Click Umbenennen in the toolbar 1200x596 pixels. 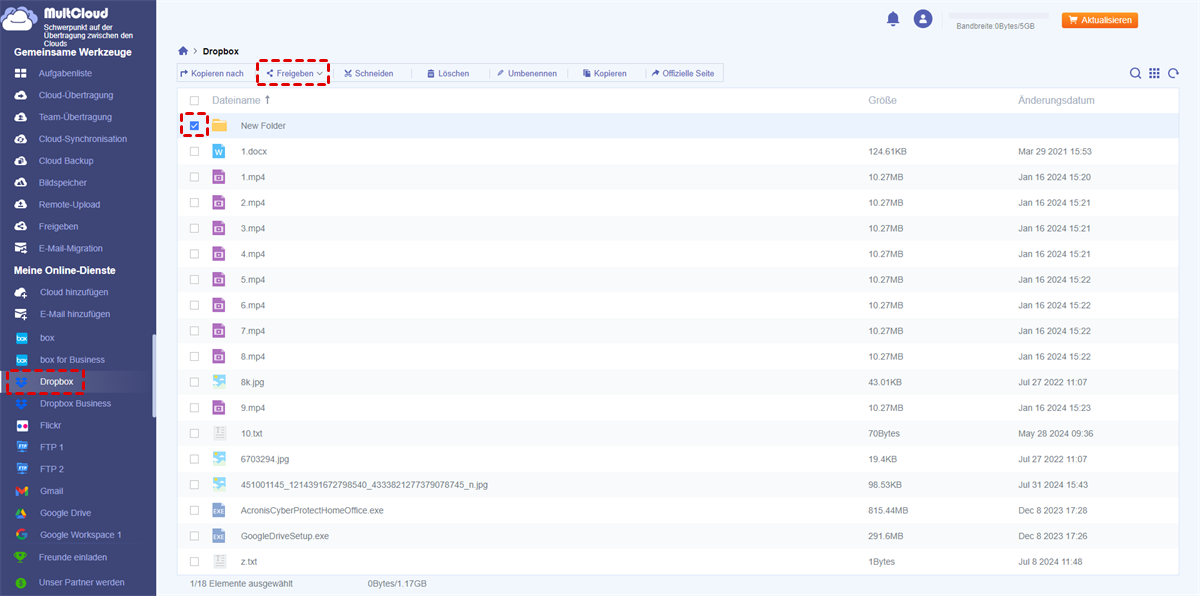(526, 73)
